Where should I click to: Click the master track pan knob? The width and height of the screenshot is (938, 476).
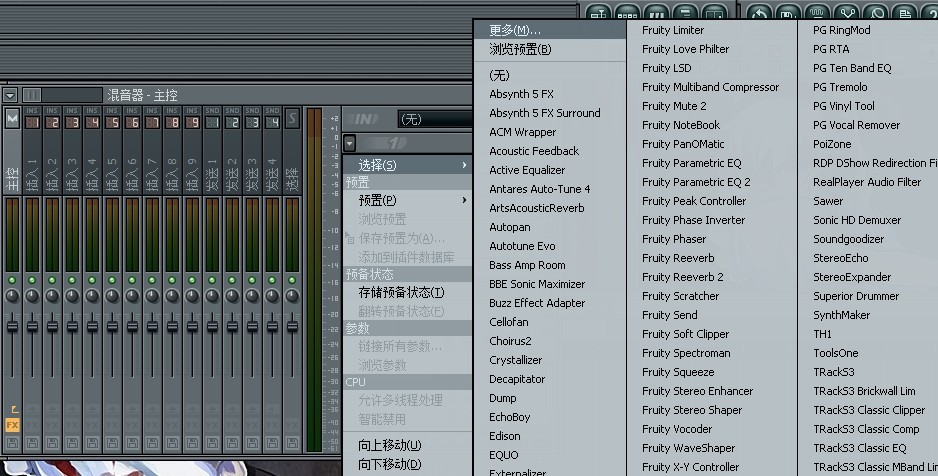pos(12,295)
